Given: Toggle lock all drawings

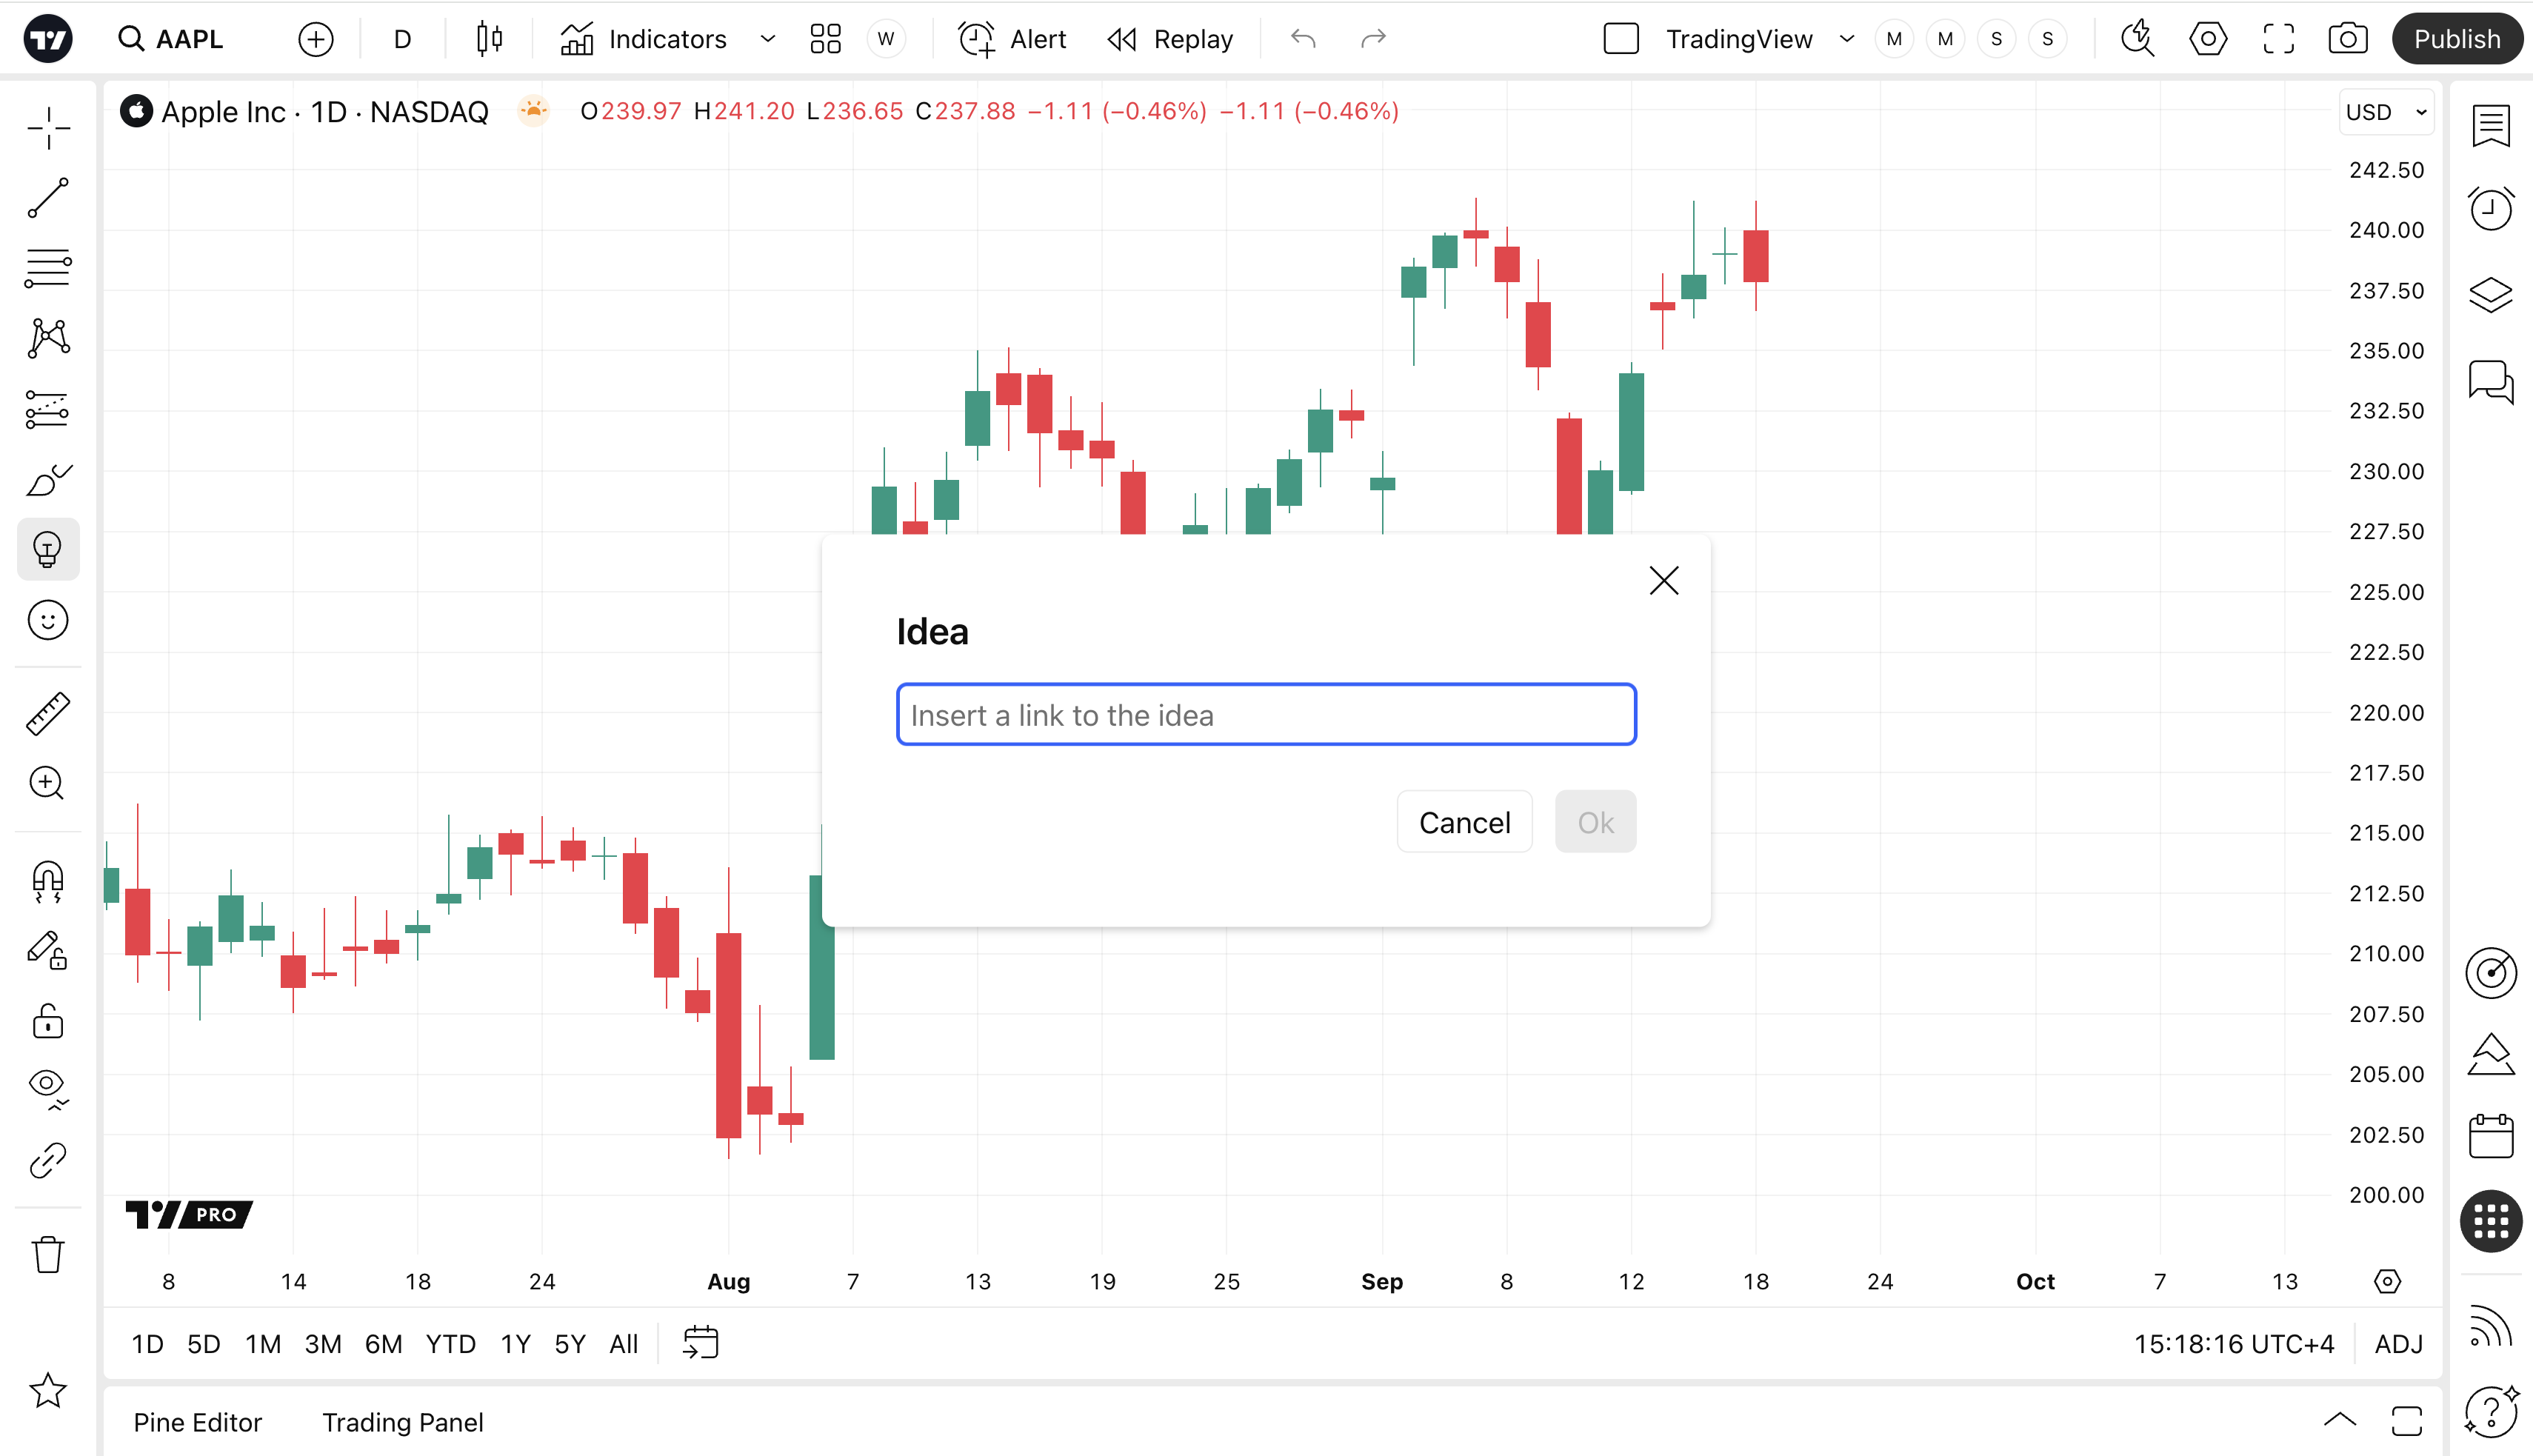Looking at the screenshot, I should click(48, 1022).
